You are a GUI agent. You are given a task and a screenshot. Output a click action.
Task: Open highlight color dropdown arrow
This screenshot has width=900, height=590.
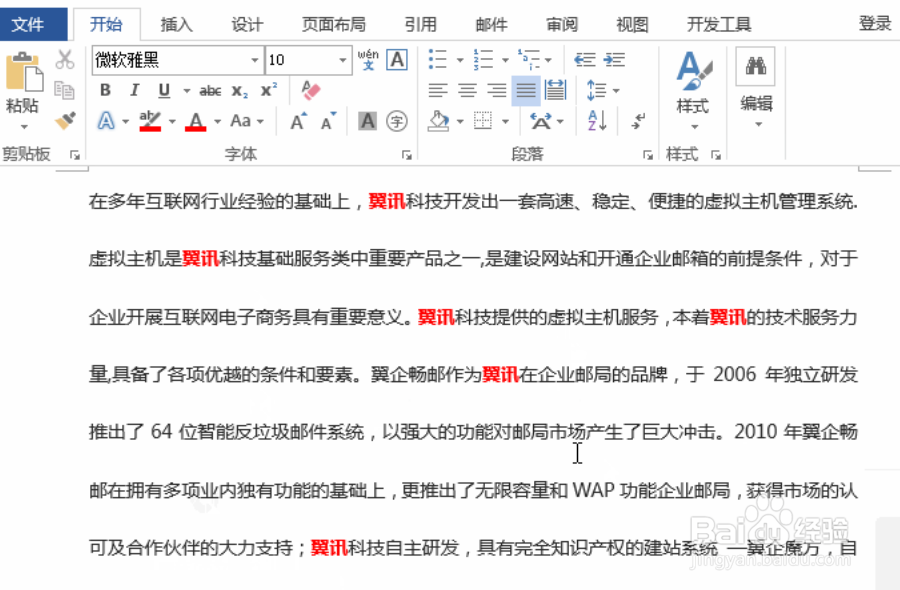(172, 122)
